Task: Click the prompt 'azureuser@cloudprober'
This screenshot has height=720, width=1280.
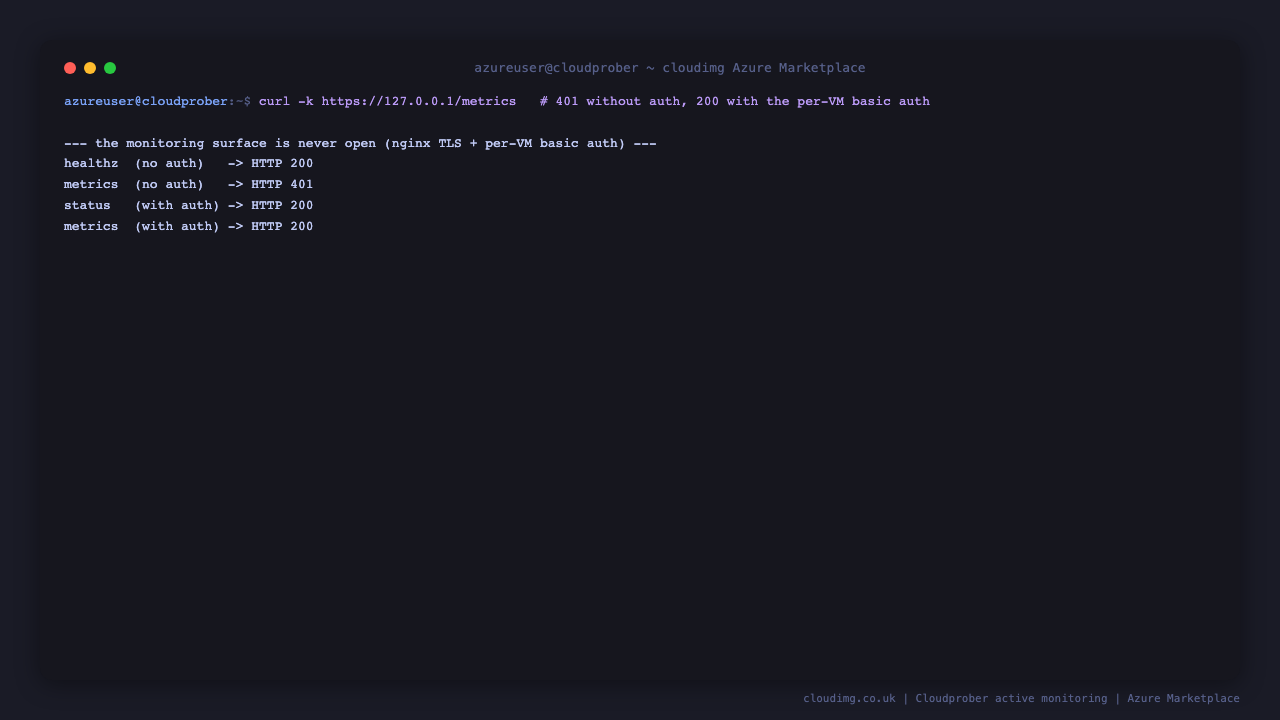Action: pyautogui.click(x=146, y=101)
